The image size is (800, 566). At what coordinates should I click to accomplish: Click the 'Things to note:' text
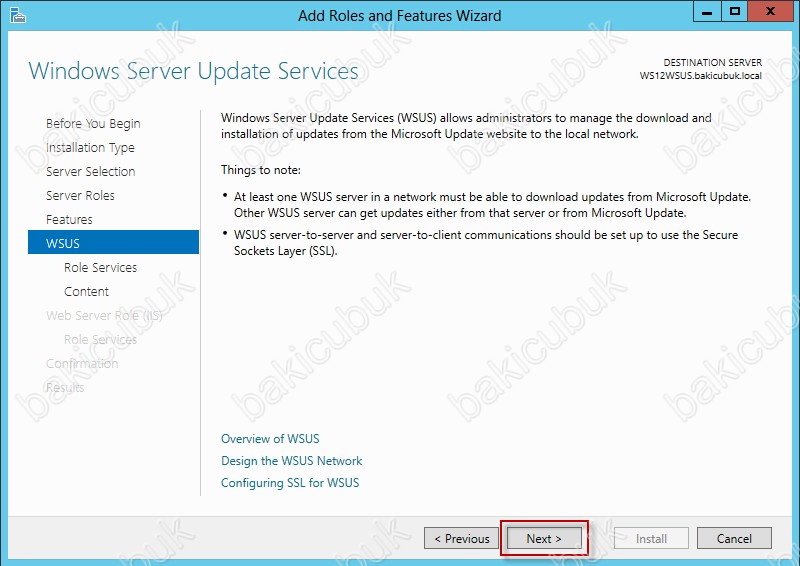coord(261,170)
